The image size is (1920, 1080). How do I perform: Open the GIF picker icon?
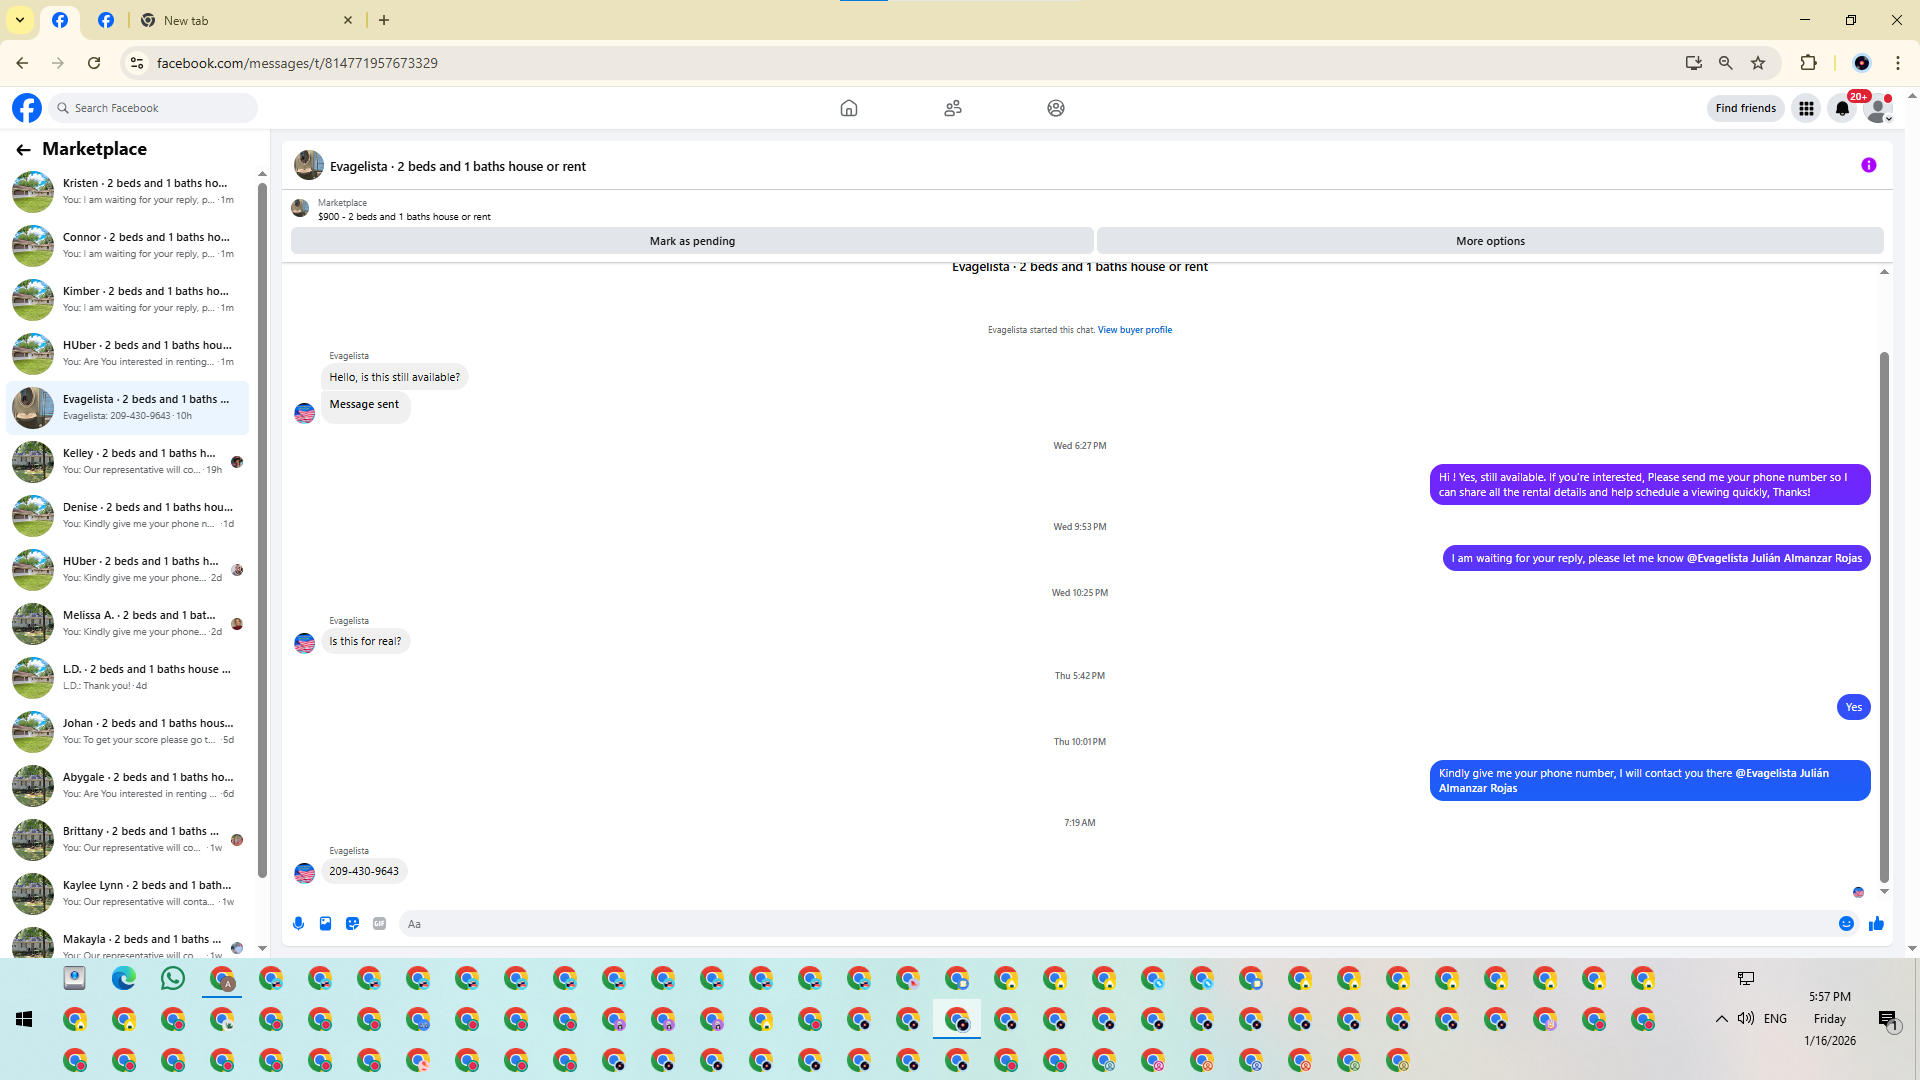[x=379, y=924]
